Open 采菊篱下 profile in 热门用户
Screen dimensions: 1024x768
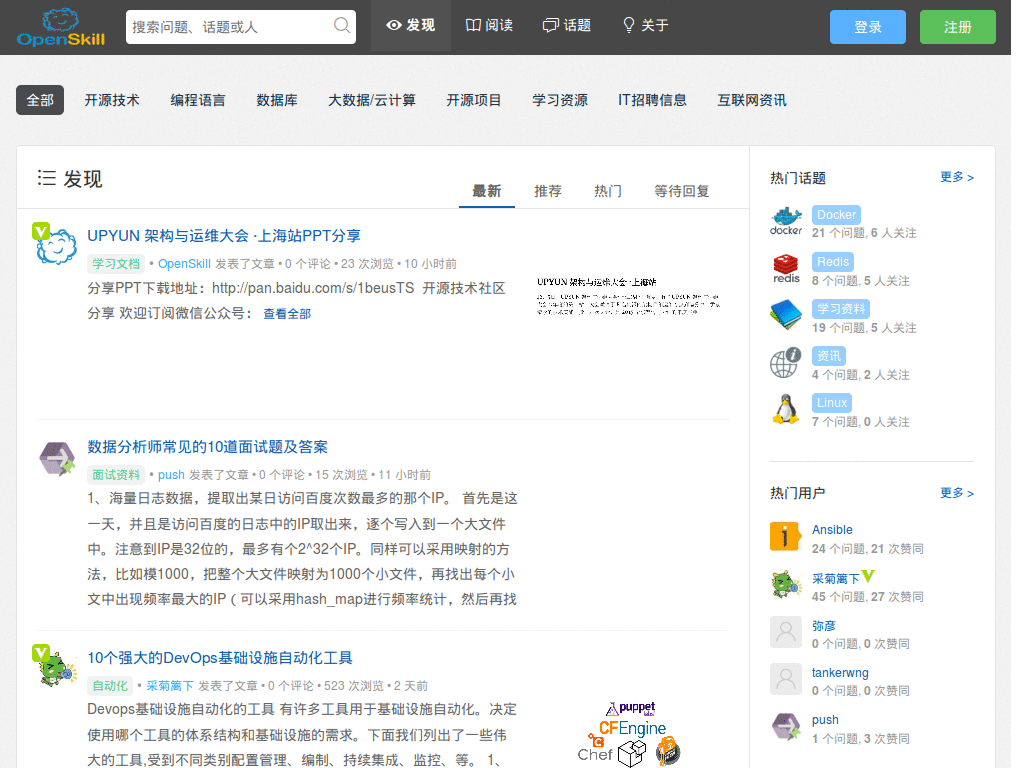click(835, 579)
